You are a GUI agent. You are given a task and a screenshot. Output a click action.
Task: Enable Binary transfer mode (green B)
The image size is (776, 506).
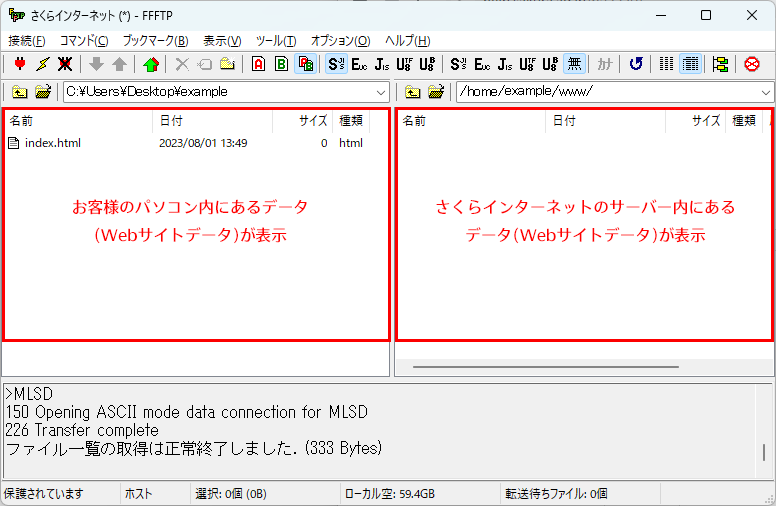[x=281, y=64]
